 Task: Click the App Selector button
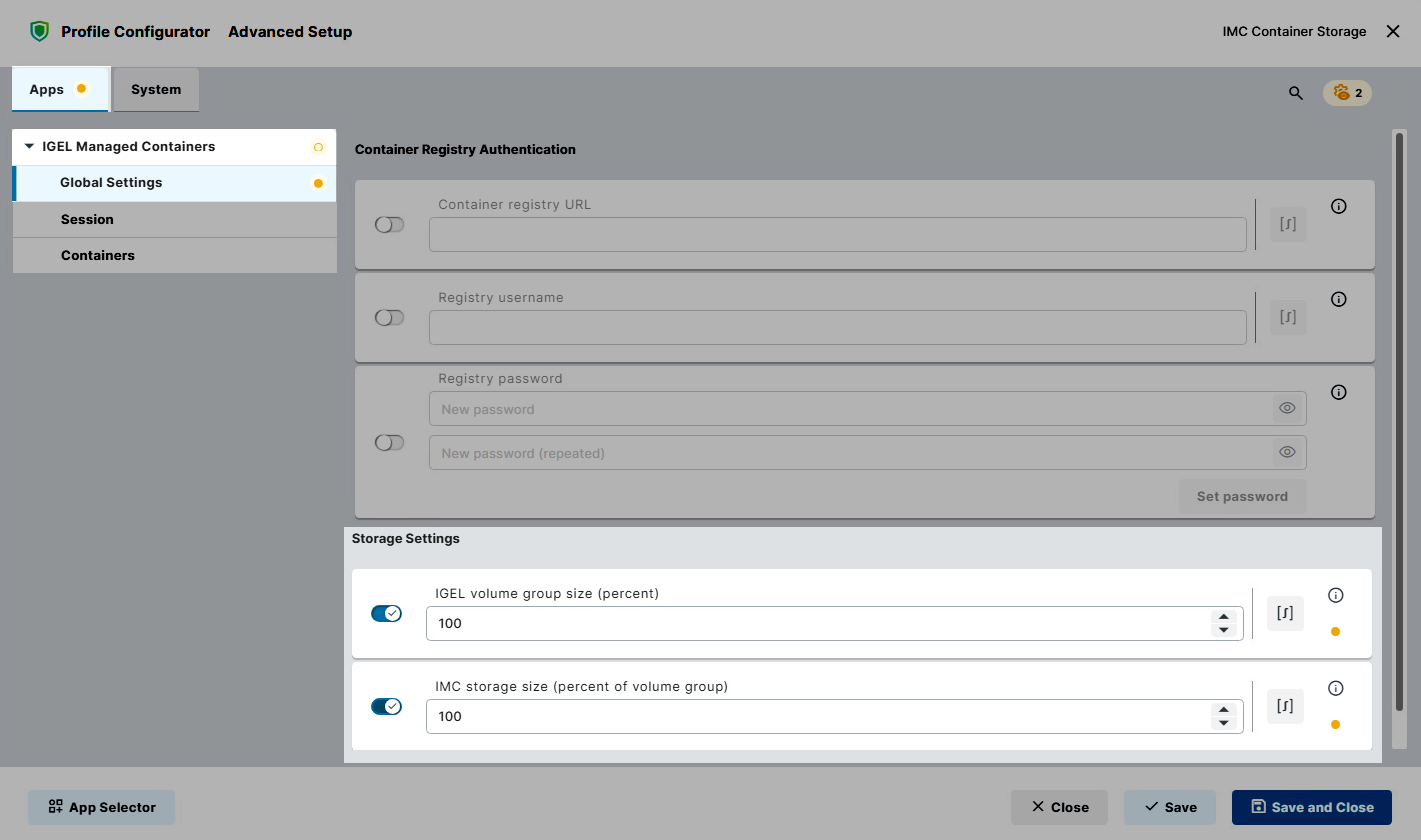[101, 807]
